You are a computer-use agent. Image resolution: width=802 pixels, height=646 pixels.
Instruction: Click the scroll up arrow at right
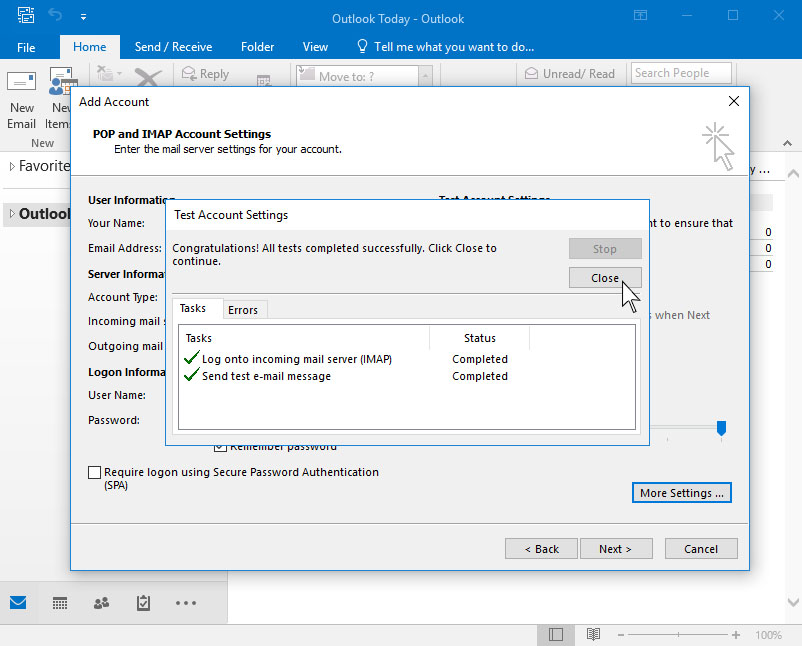tap(793, 174)
